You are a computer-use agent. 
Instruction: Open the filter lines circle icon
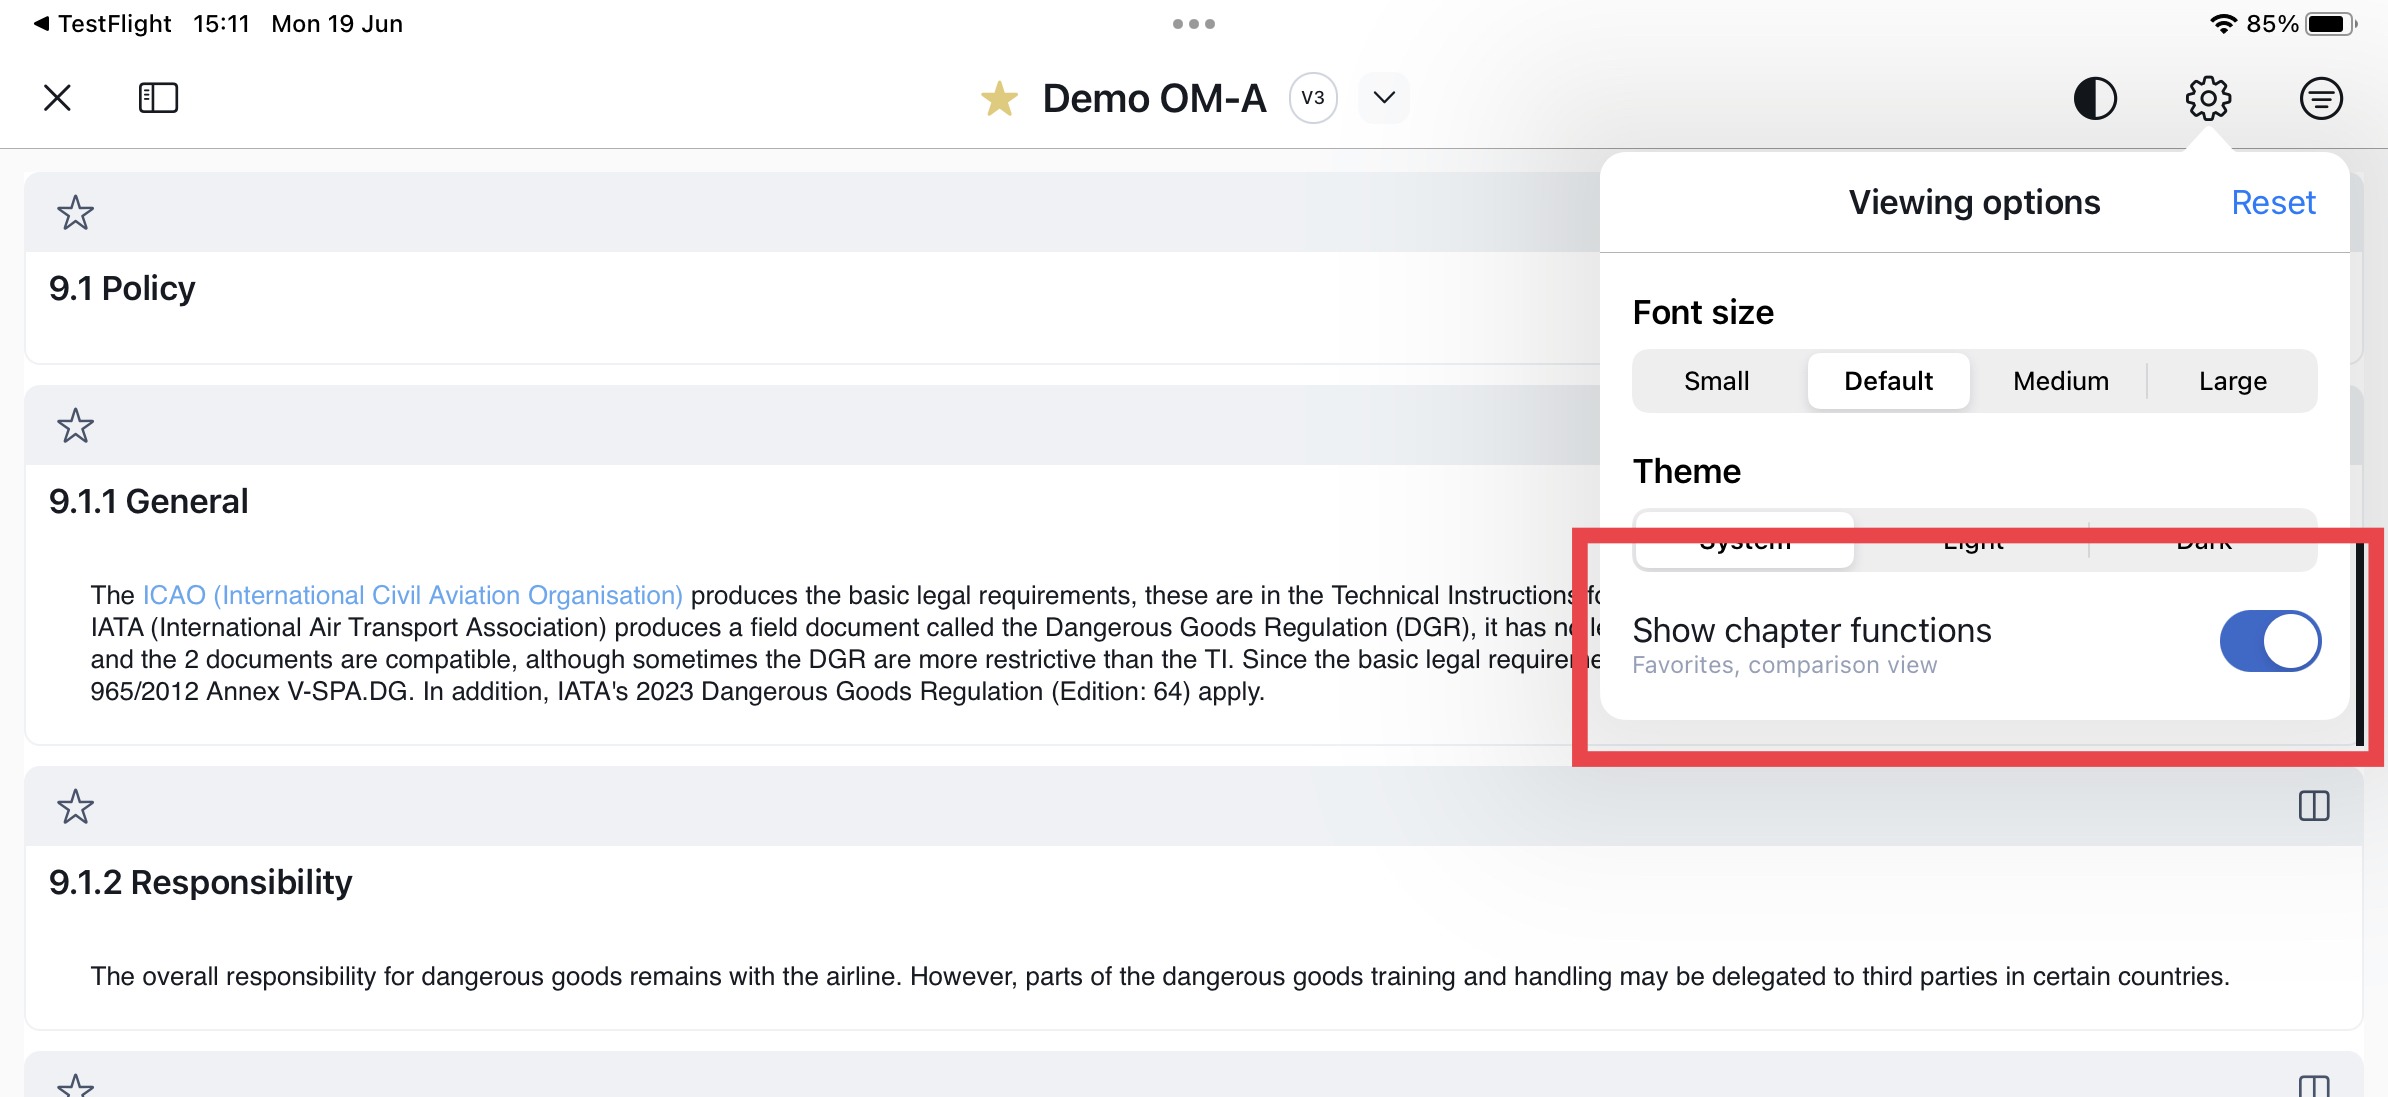tap(2320, 98)
